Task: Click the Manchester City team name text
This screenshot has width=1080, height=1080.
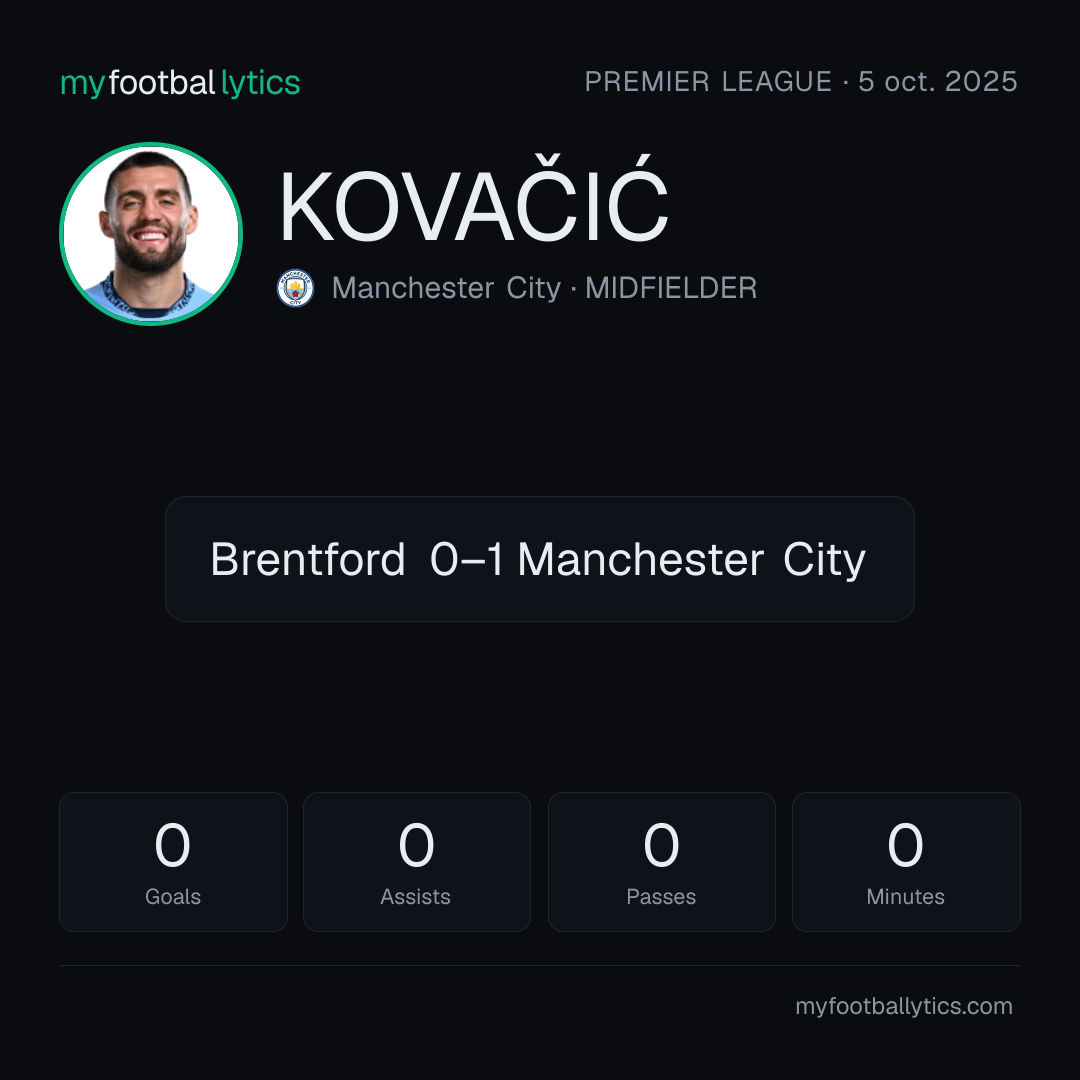Action: pos(446,288)
